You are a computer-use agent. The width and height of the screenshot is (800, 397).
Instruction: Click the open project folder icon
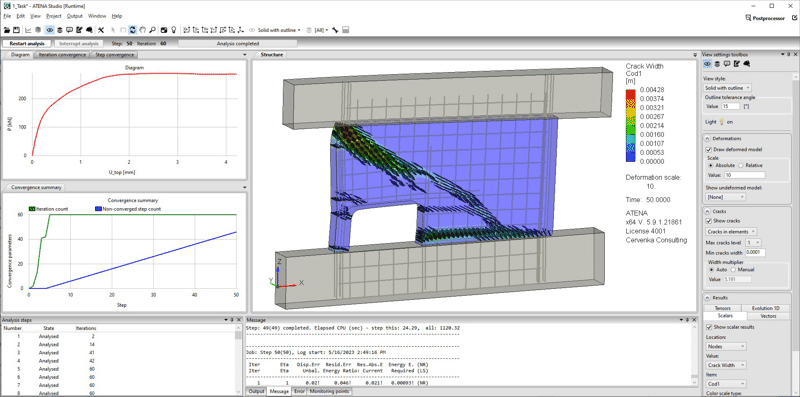(x=7, y=30)
